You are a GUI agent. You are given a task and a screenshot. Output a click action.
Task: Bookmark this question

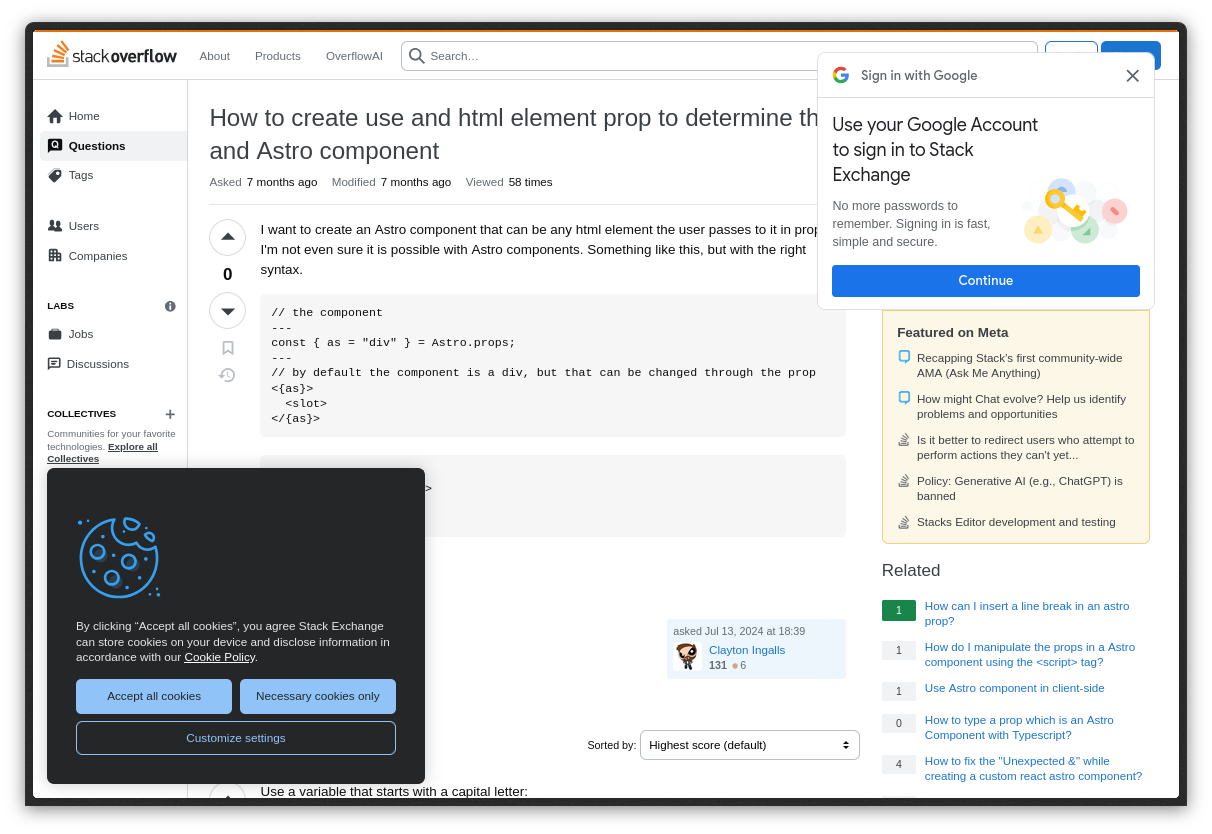click(x=227, y=348)
